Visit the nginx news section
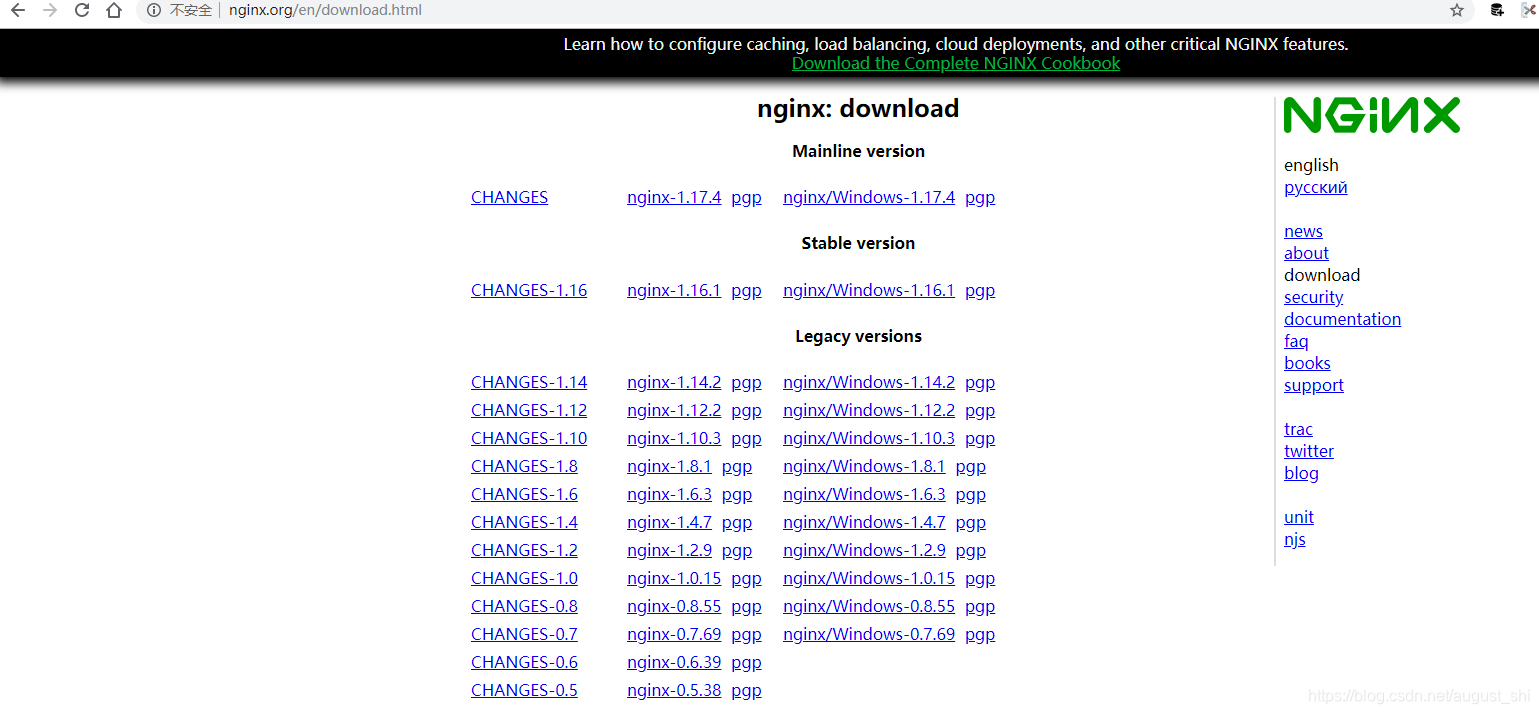Screen dimensions: 1539x714 (1302, 231)
